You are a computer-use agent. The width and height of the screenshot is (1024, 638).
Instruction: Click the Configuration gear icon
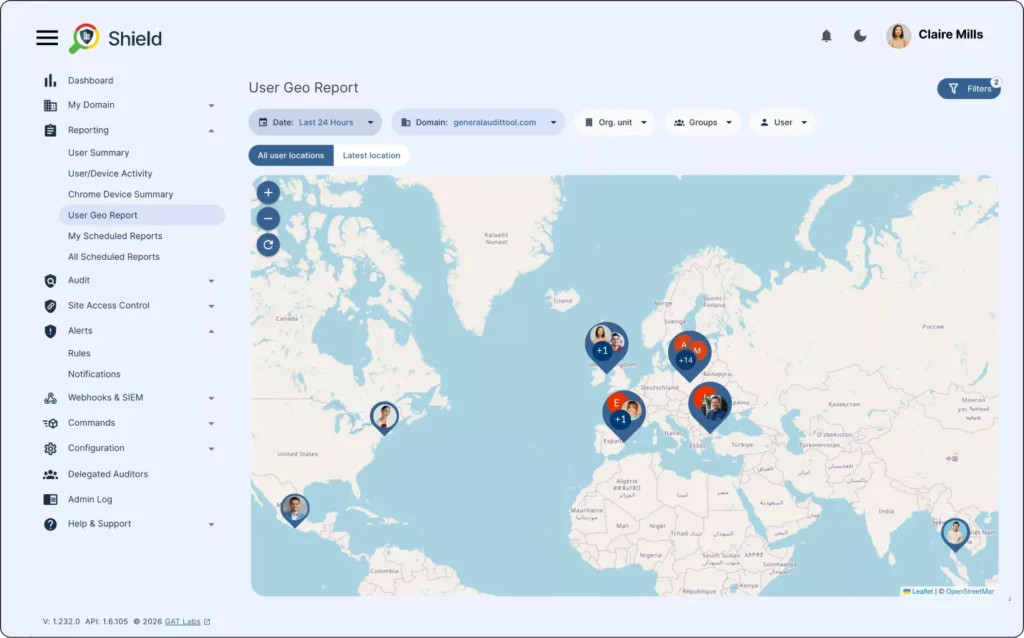[x=51, y=448]
